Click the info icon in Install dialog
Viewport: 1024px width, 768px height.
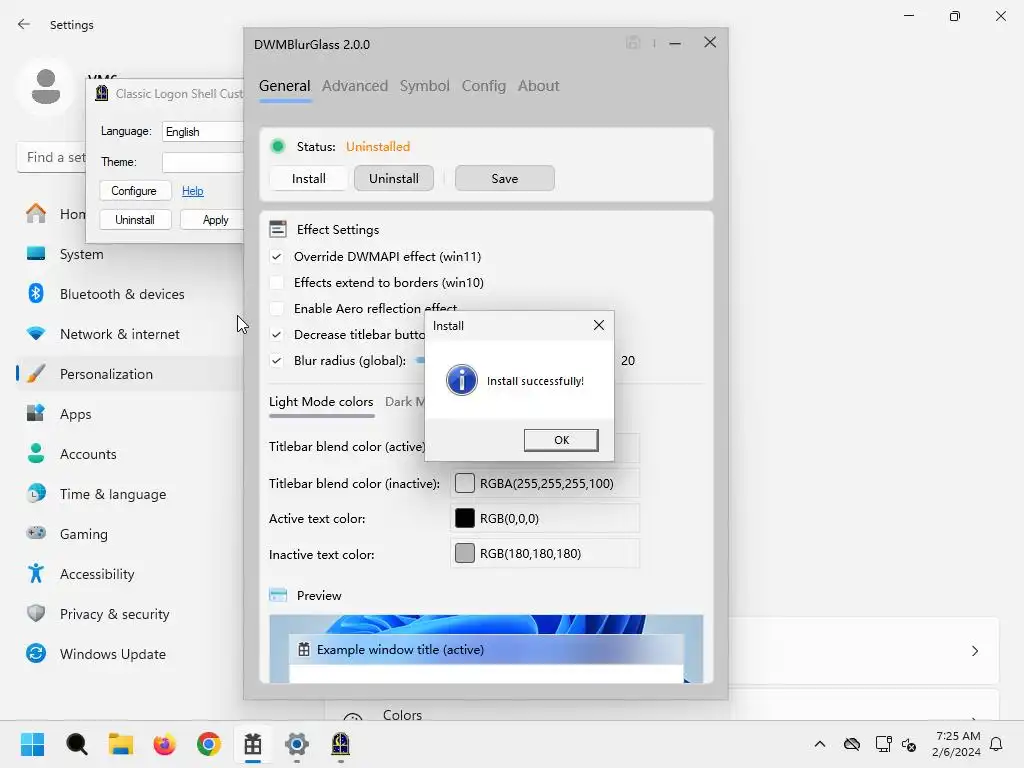tap(462, 380)
